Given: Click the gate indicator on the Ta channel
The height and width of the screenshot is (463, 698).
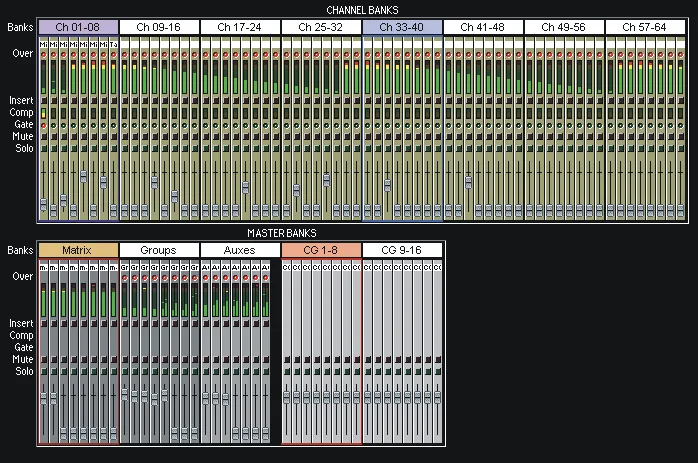Looking at the screenshot, I should click(114, 126).
